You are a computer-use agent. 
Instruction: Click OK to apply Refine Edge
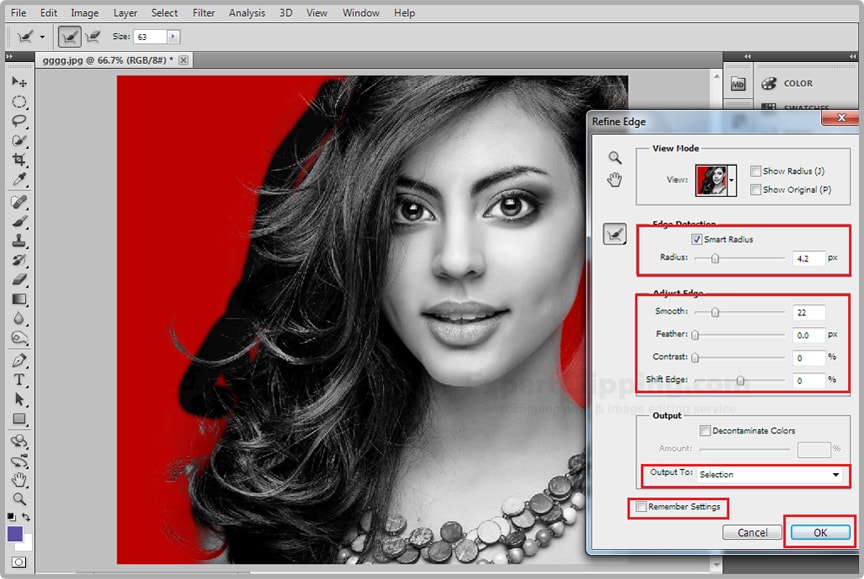coord(819,532)
